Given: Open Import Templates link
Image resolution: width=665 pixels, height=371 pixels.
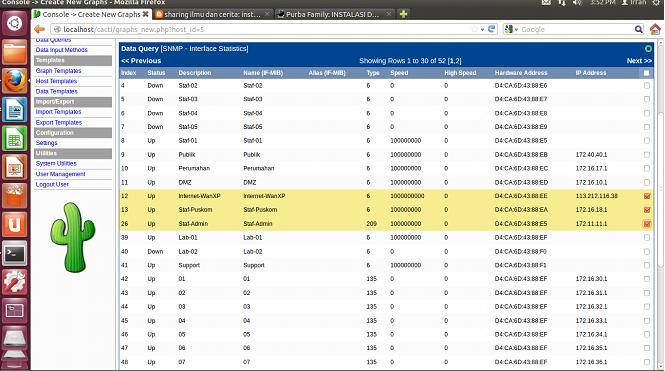Looking at the screenshot, I should click(x=59, y=112).
